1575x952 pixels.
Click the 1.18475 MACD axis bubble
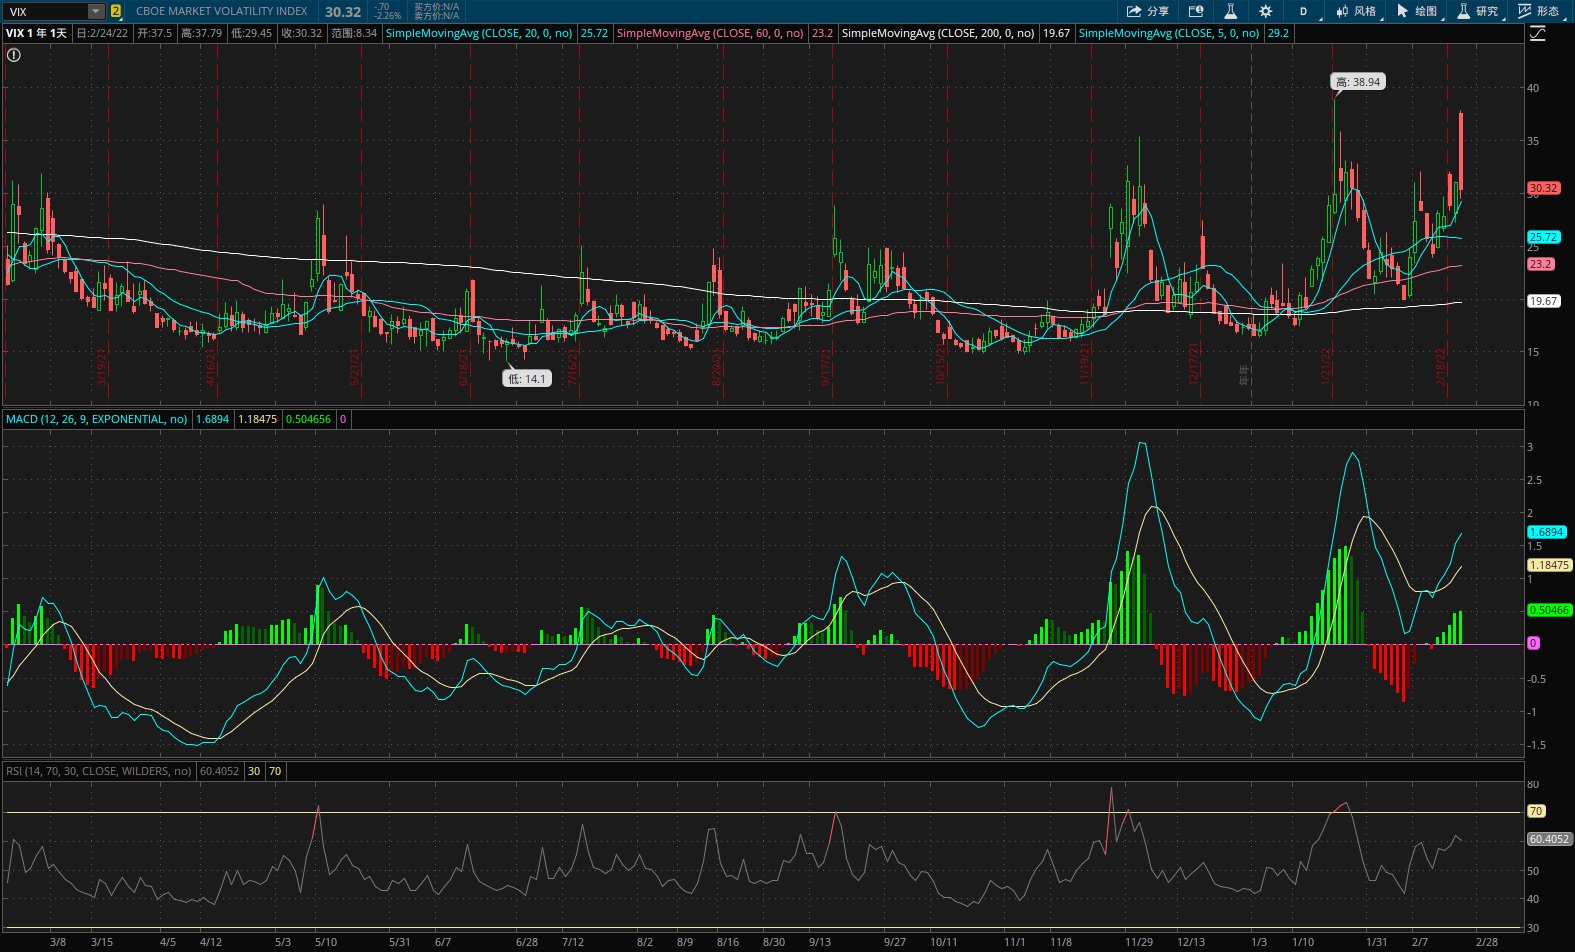(1549, 565)
